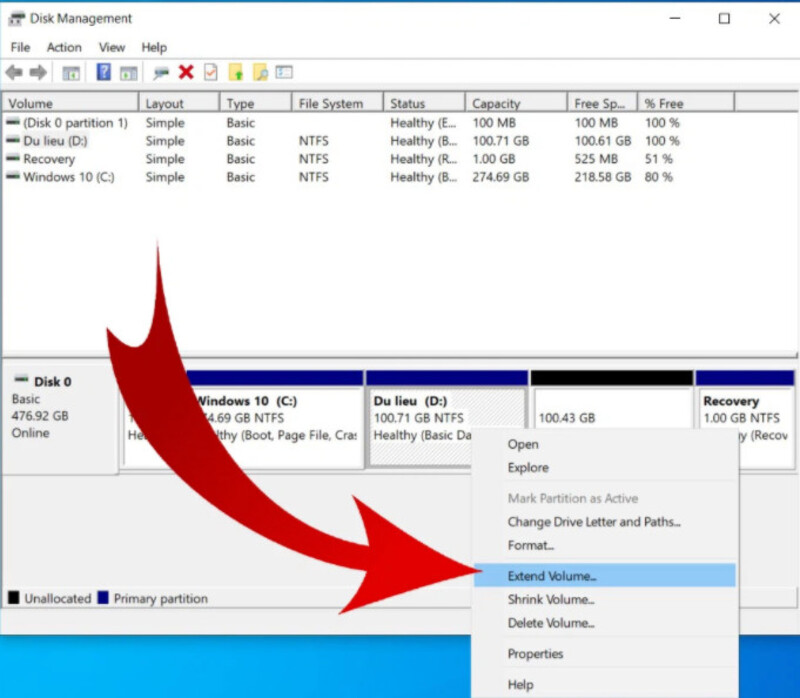This screenshot has height=698, width=800.
Task: Click the 274.69 GB capacity cell
Action: tap(501, 177)
